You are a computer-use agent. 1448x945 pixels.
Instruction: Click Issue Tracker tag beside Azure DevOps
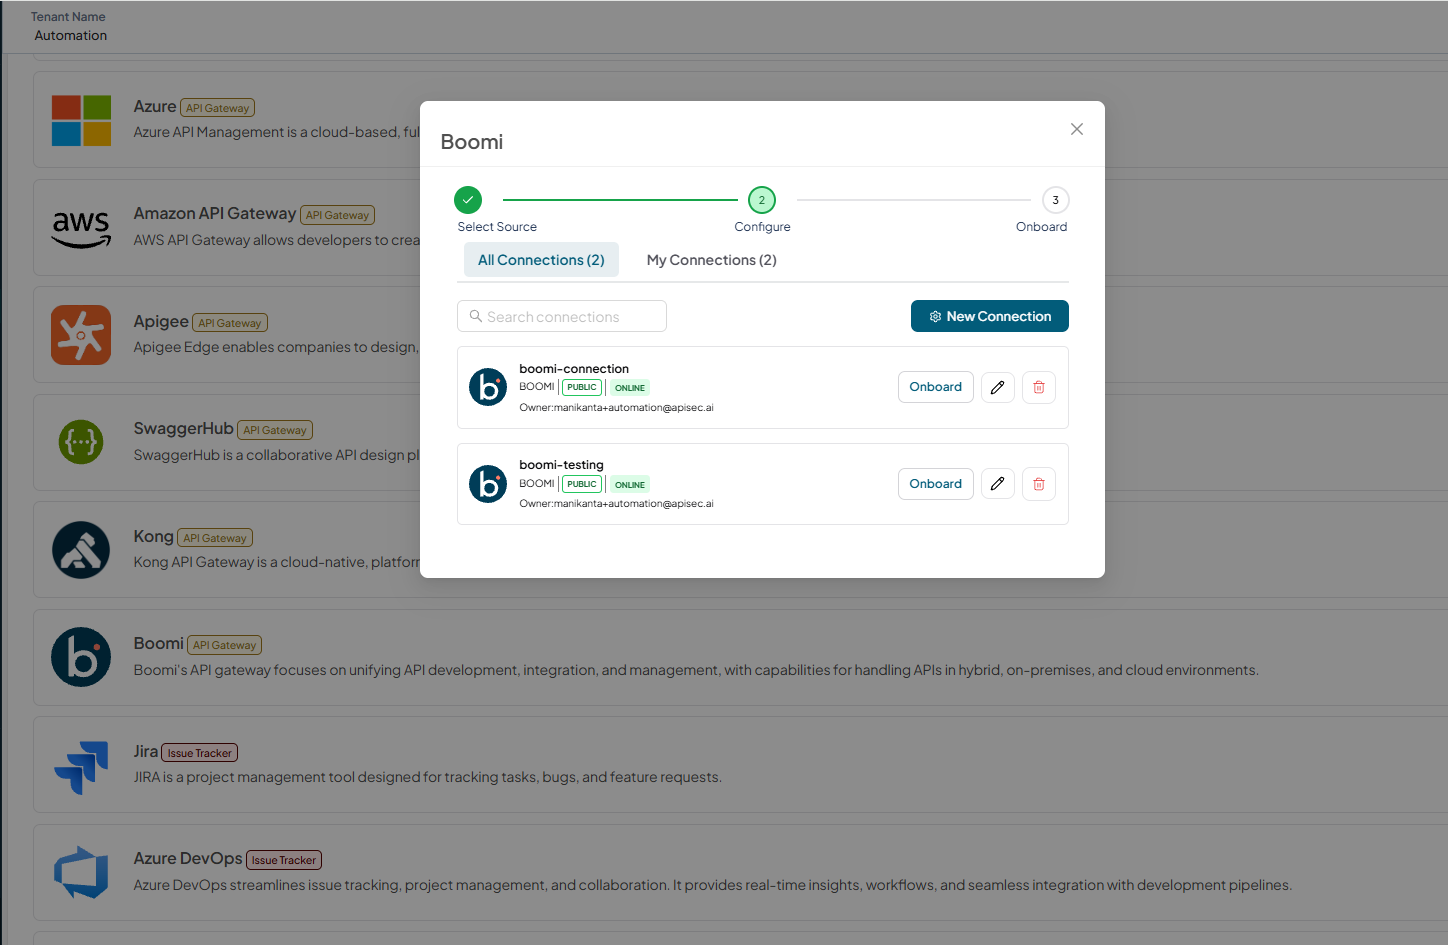coord(284,860)
